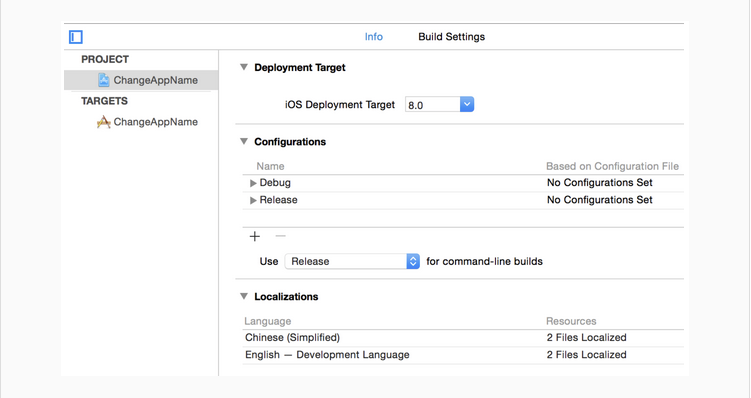Expand the Release configuration row
Viewport: 751px width, 398px height.
pos(253,201)
